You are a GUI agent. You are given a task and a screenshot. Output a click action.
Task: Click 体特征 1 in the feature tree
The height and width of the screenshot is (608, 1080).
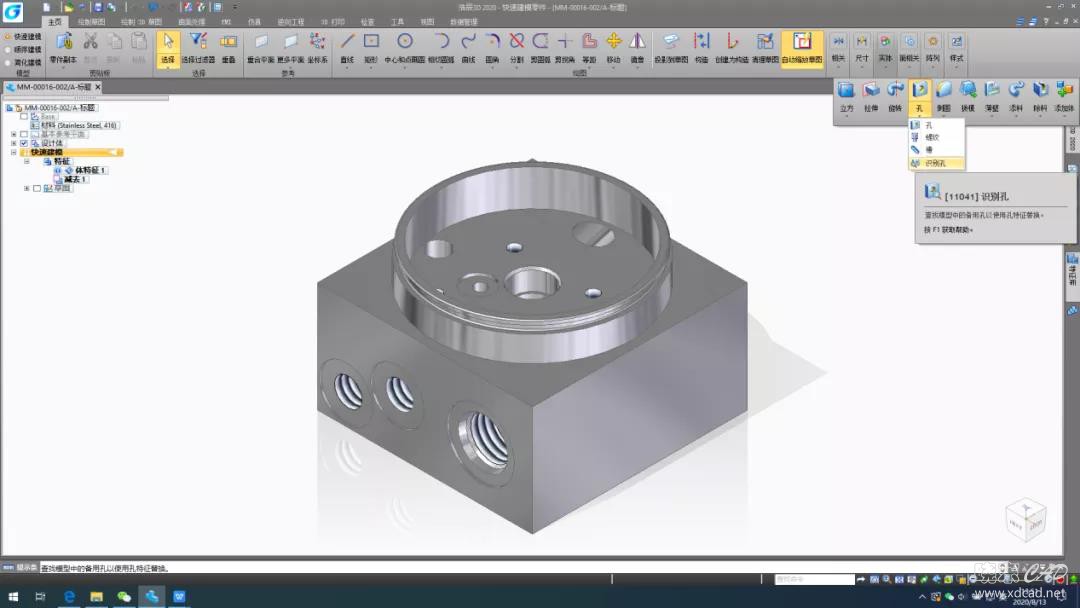(x=90, y=170)
